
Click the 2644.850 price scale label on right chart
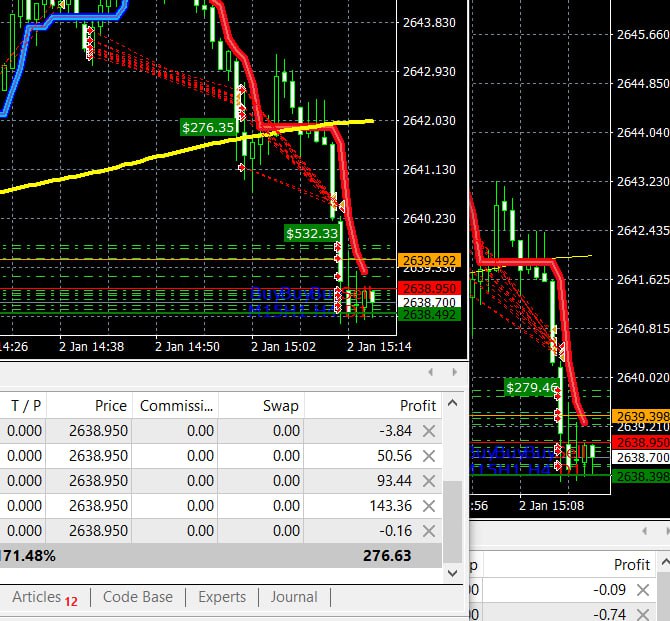(643, 83)
